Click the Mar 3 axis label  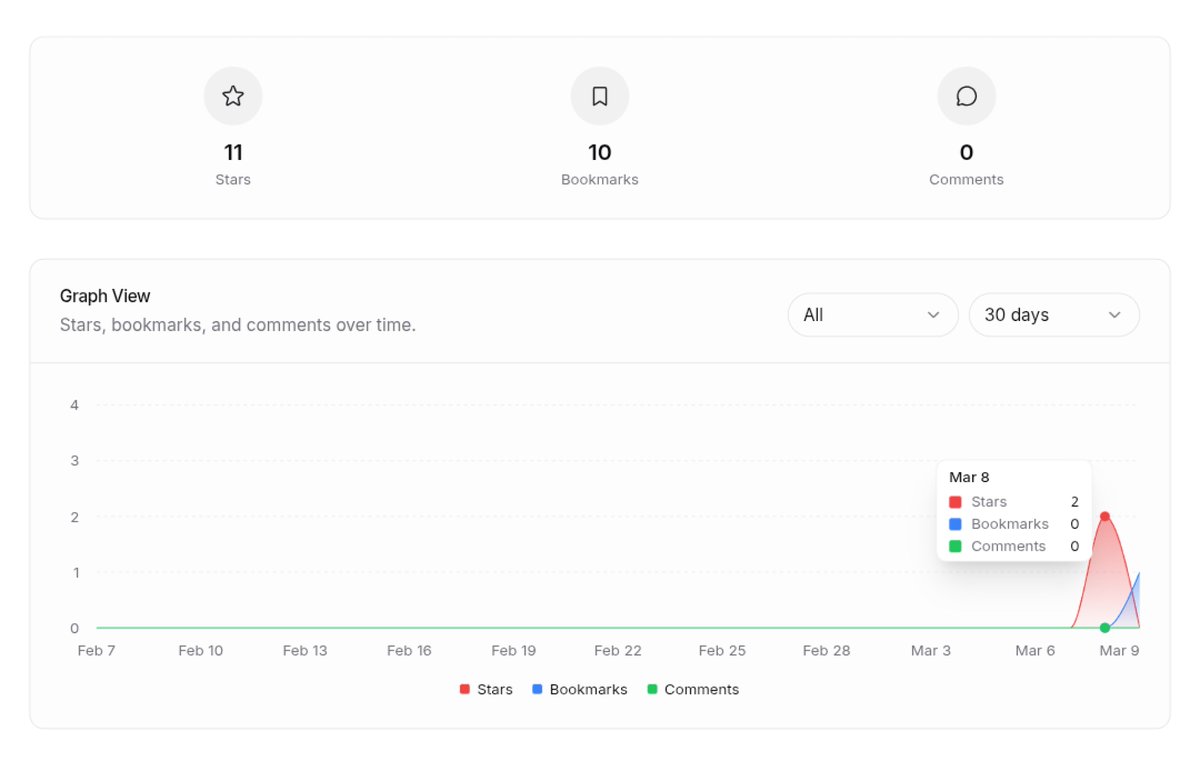point(931,650)
